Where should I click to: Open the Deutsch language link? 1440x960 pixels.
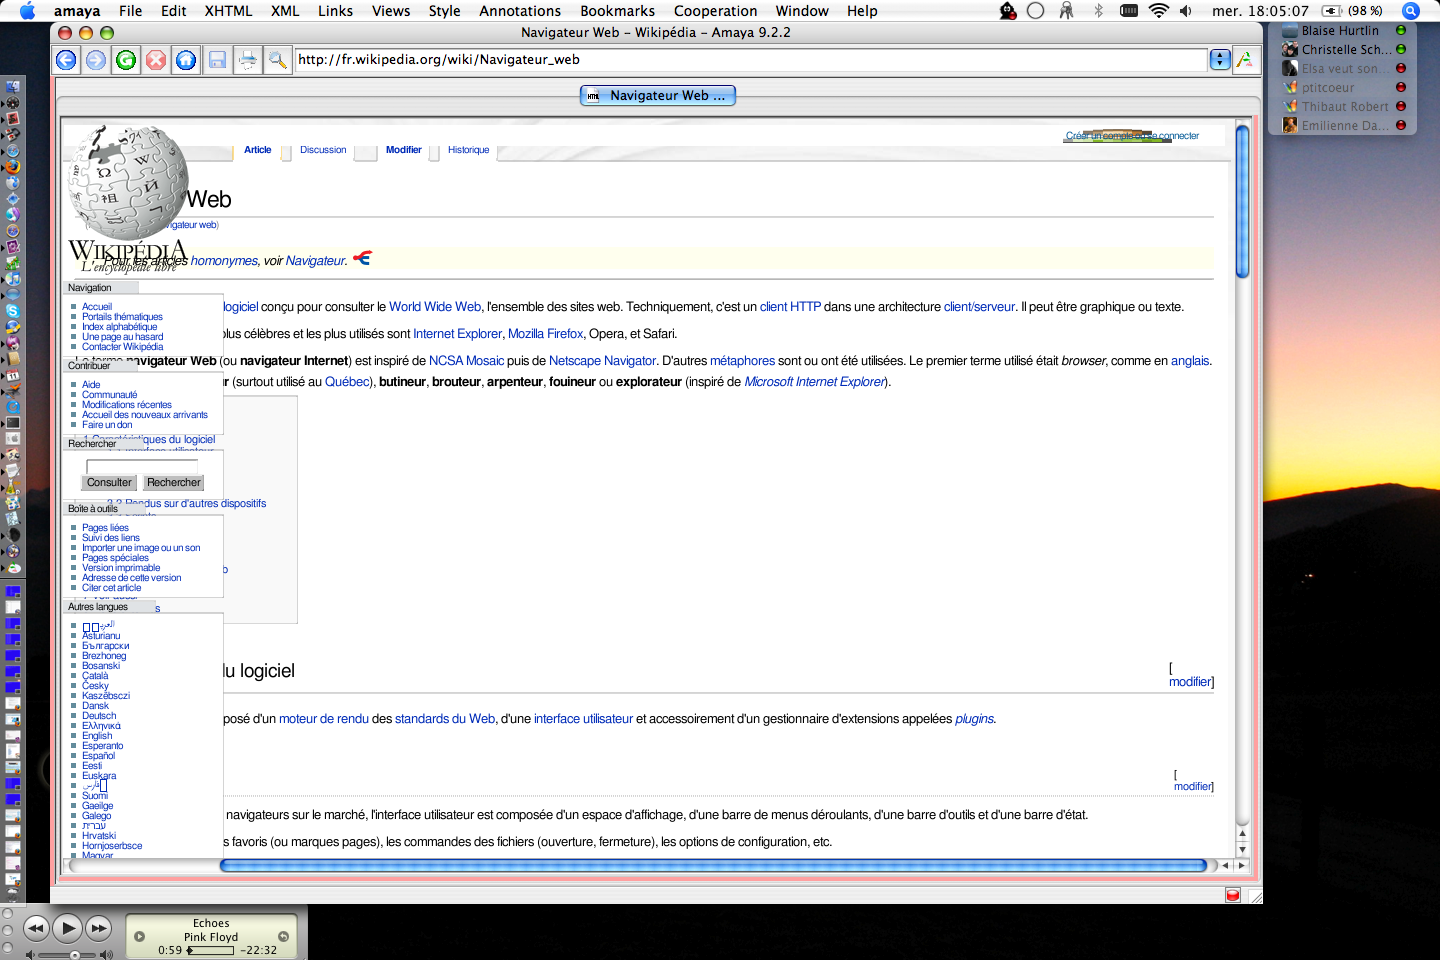tap(99, 716)
